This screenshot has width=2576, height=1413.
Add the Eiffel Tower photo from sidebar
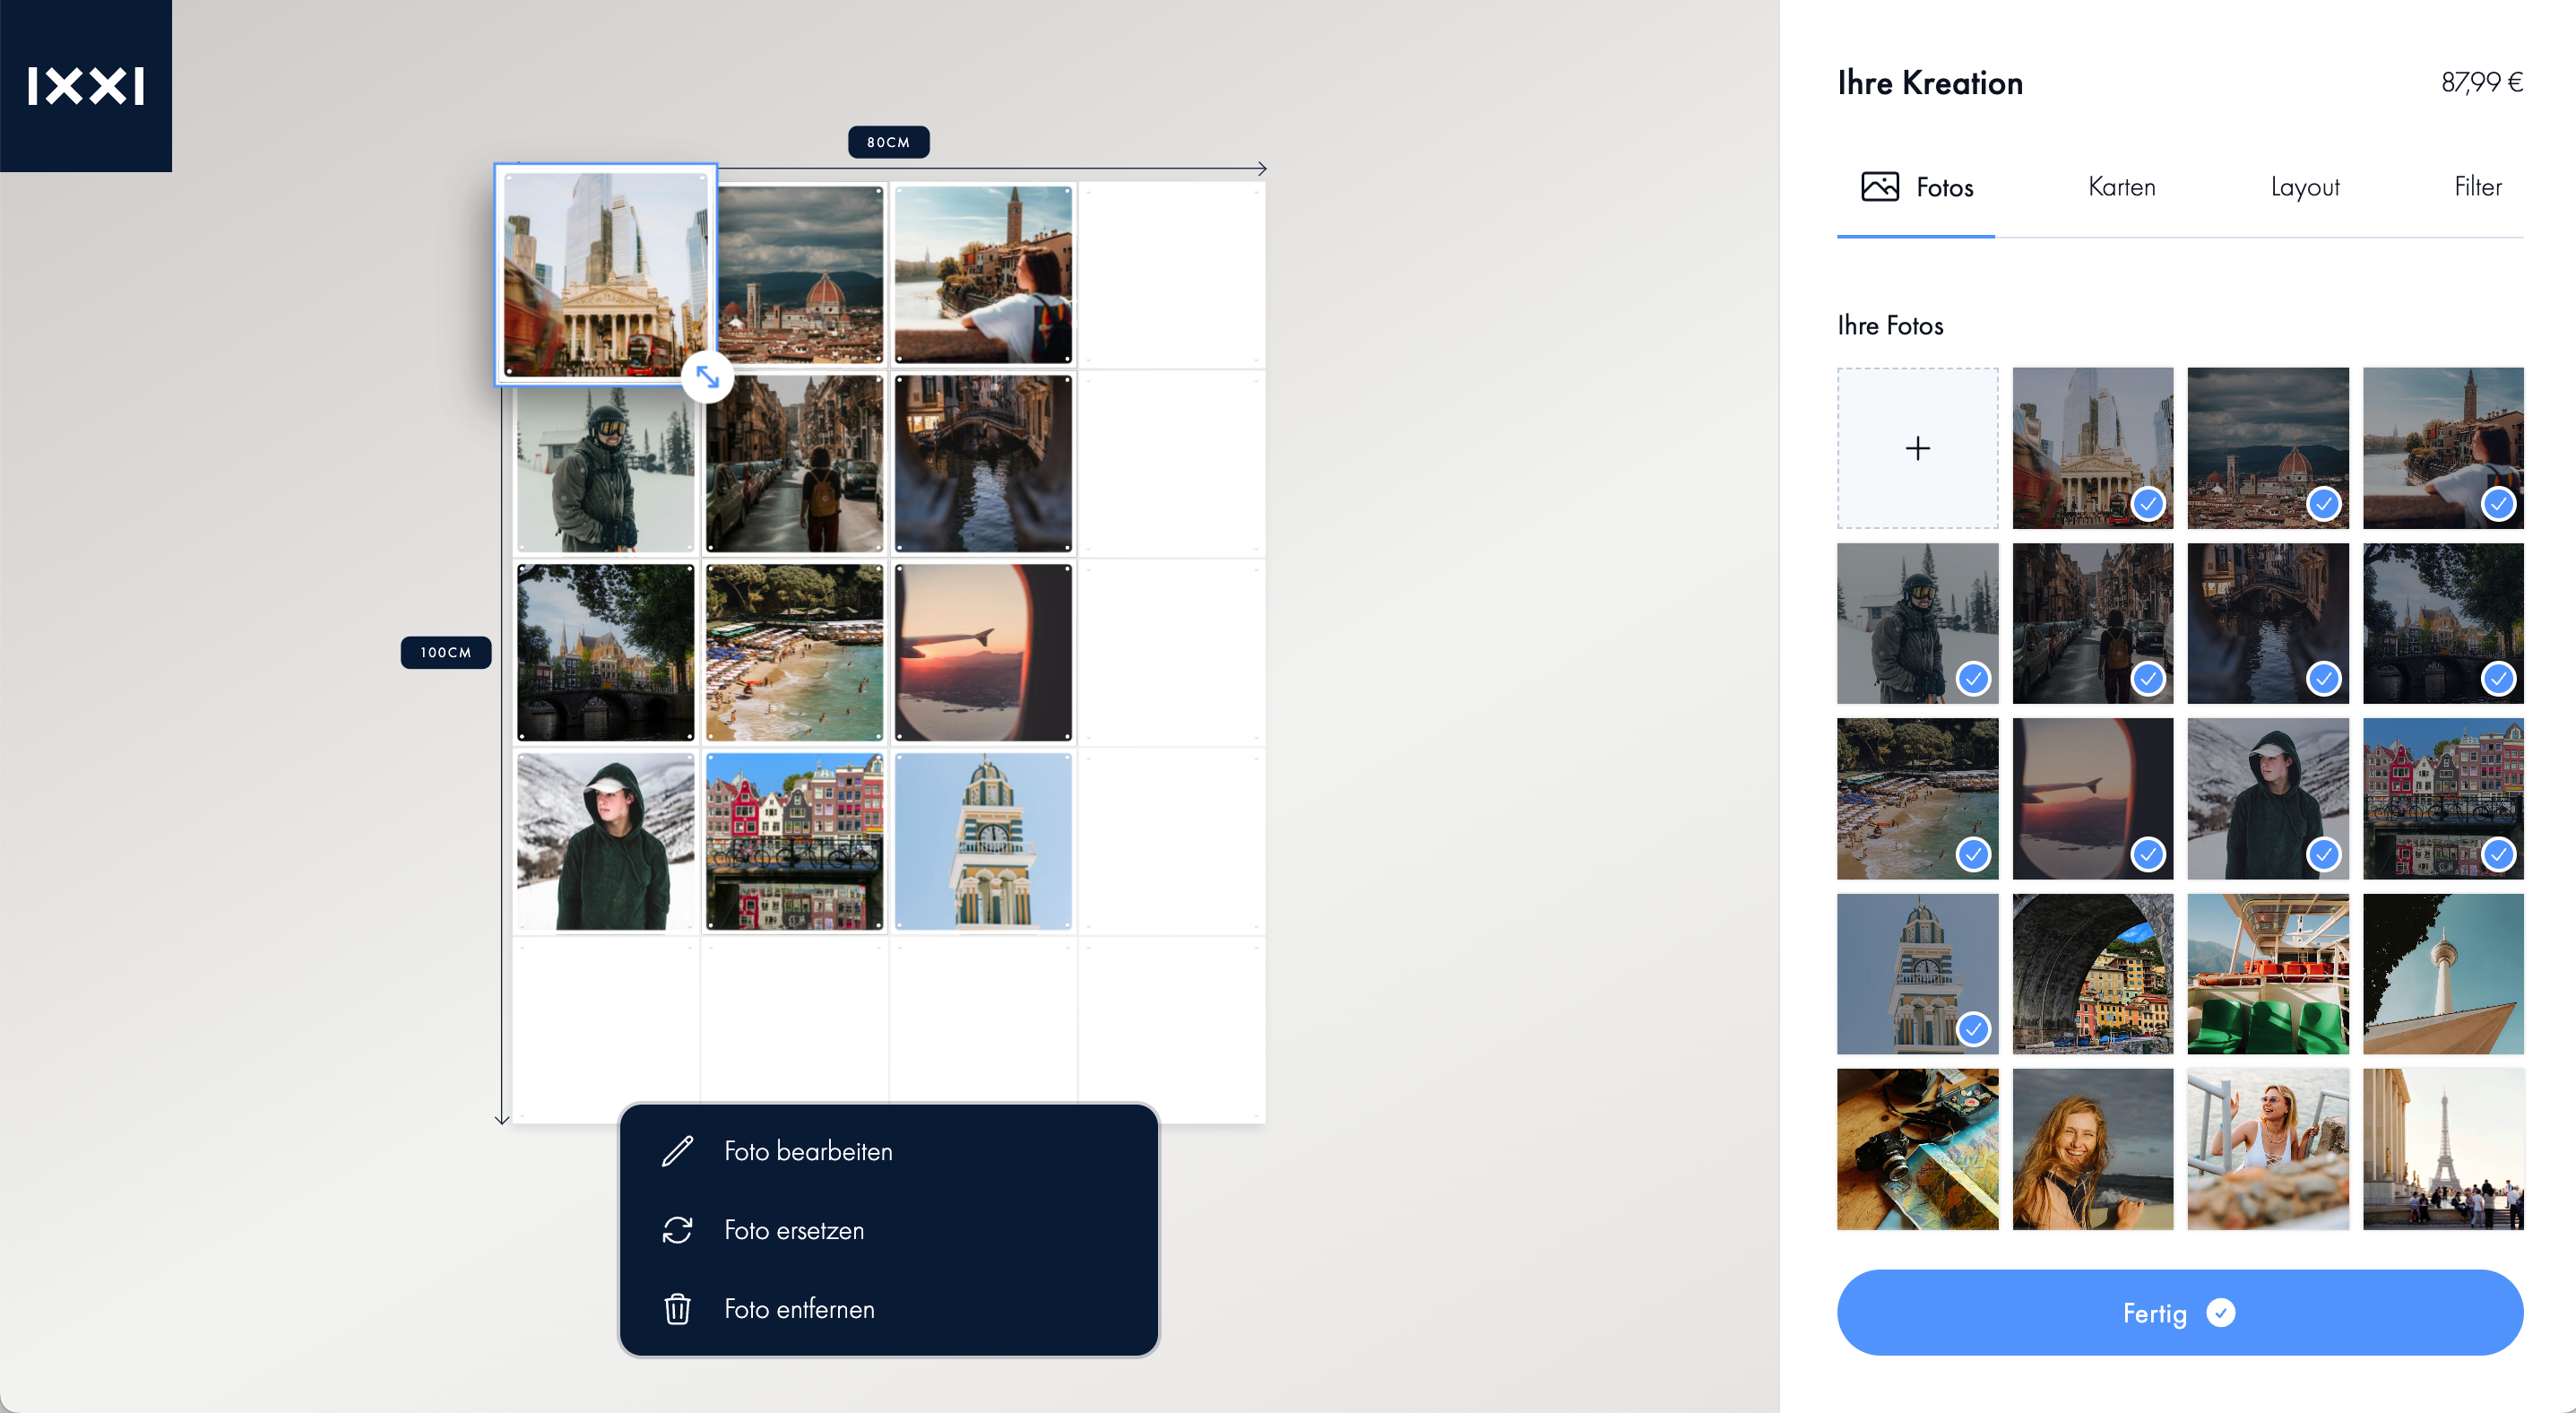[x=2443, y=1149]
